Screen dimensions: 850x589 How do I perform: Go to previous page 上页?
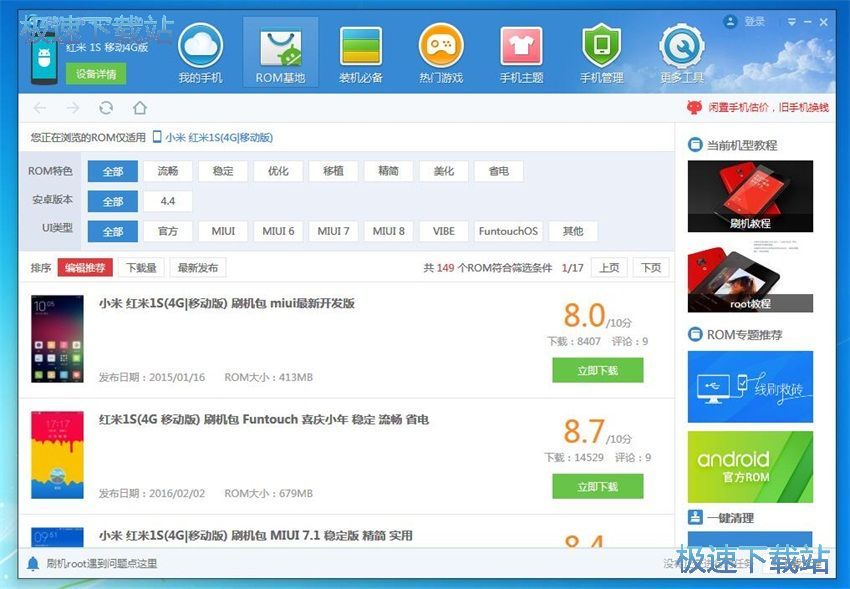609,268
